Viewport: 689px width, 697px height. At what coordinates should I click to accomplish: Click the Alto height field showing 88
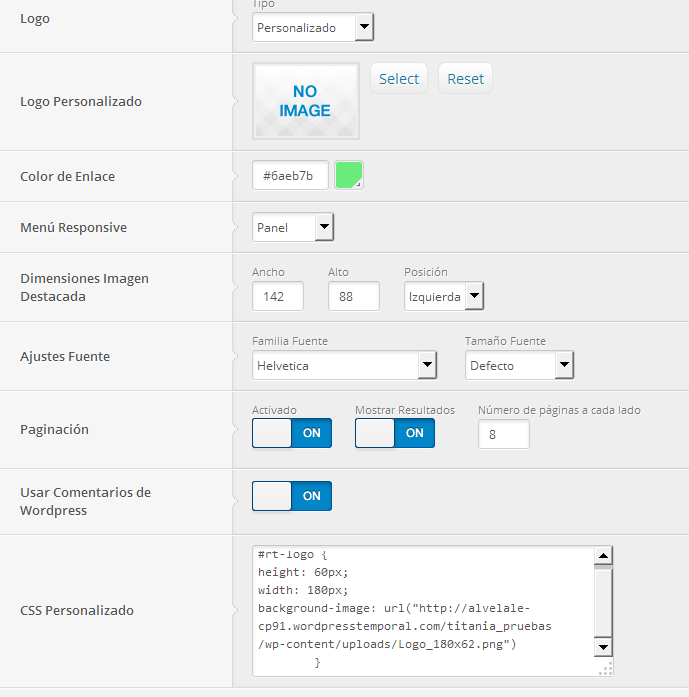pyautogui.click(x=354, y=296)
